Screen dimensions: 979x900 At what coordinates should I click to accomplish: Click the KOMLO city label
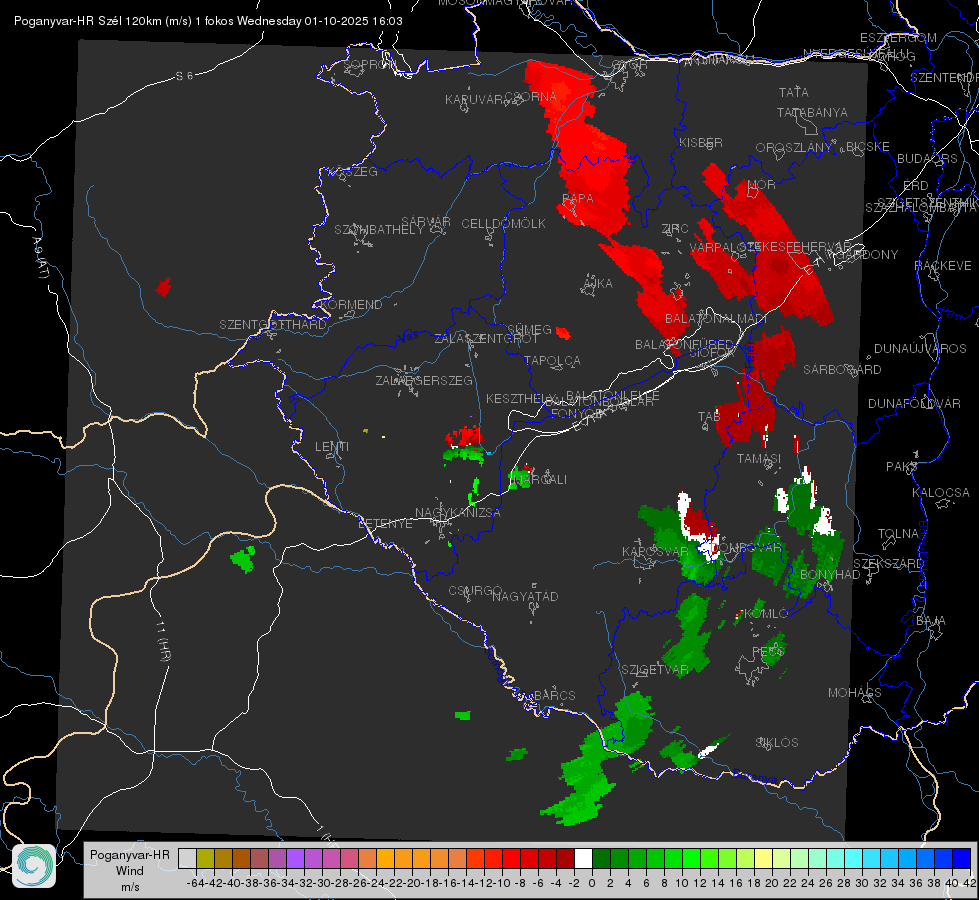click(766, 614)
